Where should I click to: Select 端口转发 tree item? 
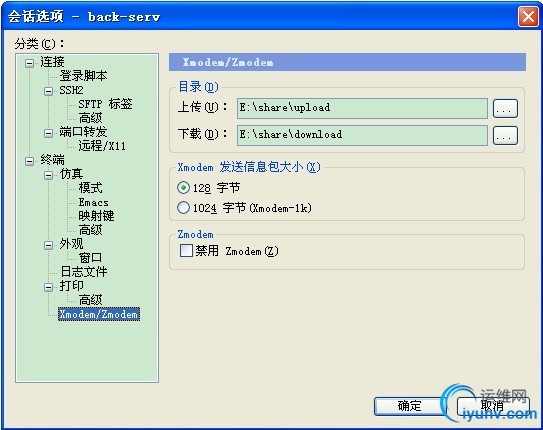[83, 132]
